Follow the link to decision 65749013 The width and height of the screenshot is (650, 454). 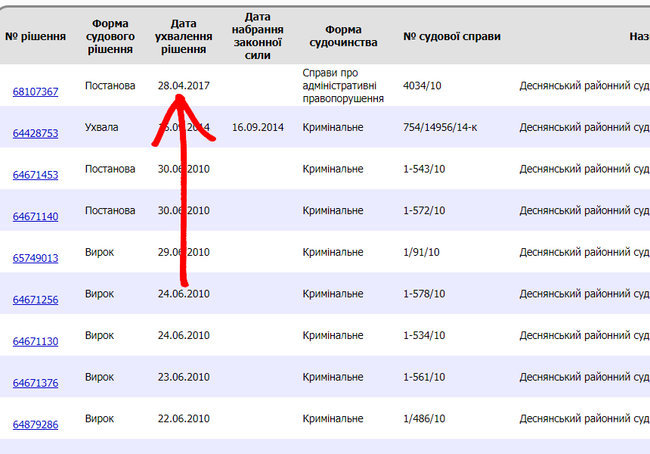35,258
